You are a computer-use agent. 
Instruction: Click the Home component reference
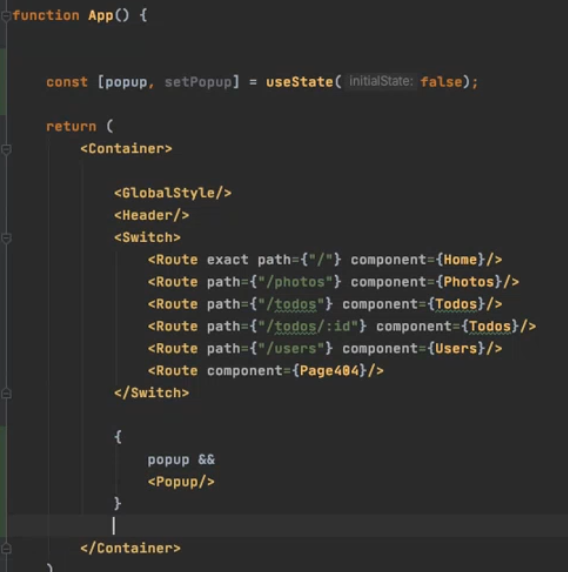460,260
